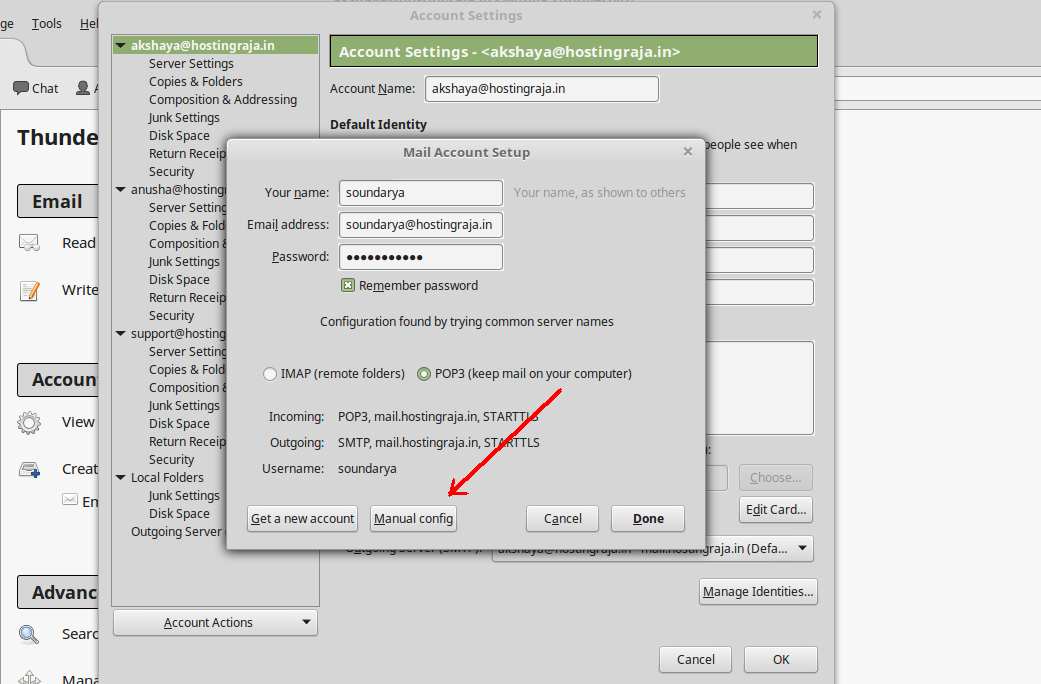Focus the Password field

pos(421,257)
